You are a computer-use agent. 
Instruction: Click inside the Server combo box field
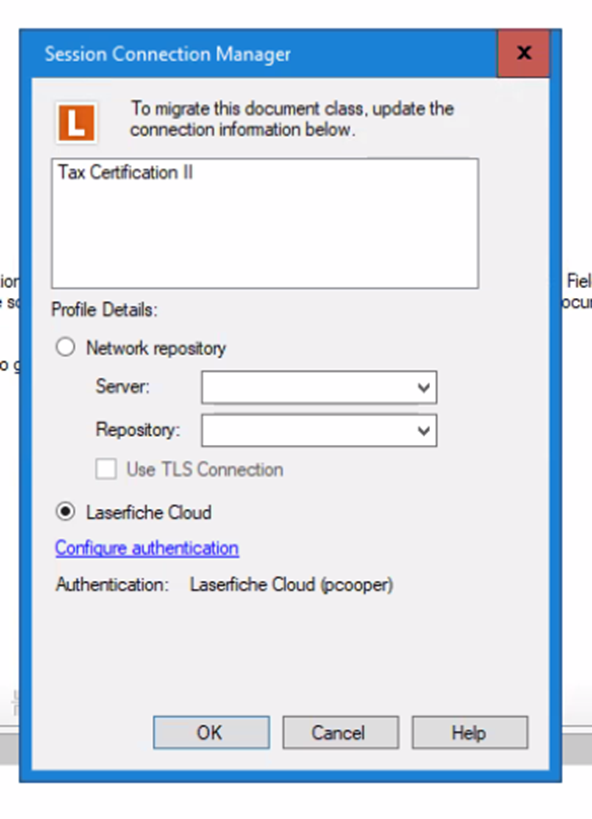pyautogui.click(x=307, y=388)
